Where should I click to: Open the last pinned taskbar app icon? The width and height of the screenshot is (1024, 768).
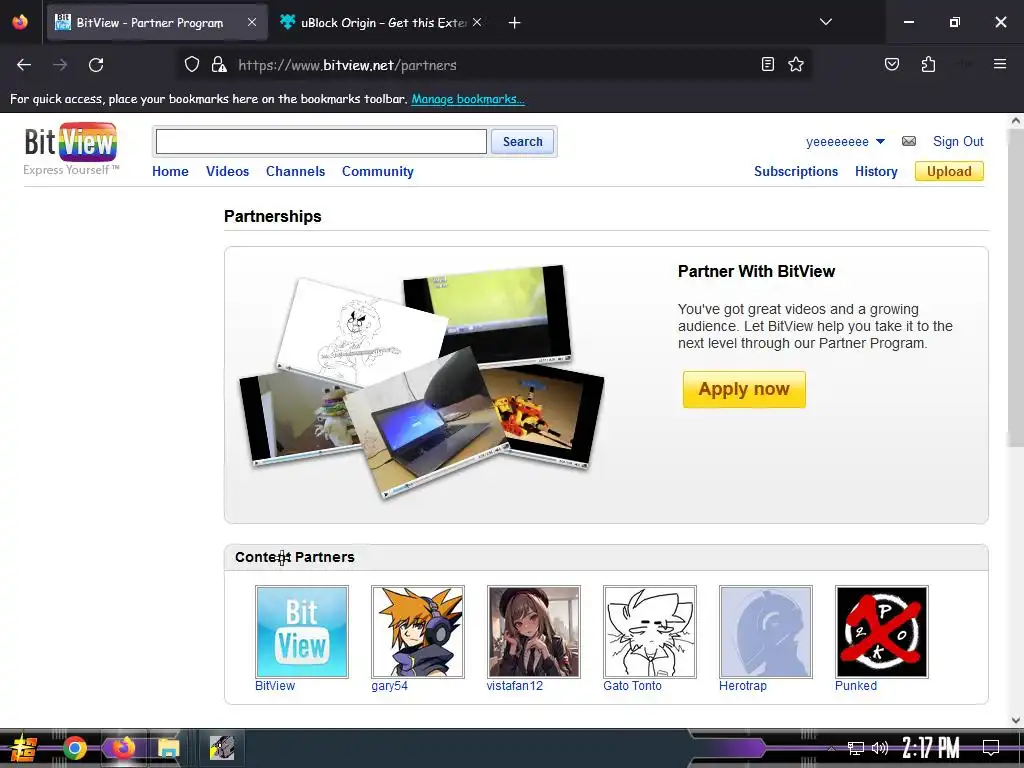tap(222, 748)
